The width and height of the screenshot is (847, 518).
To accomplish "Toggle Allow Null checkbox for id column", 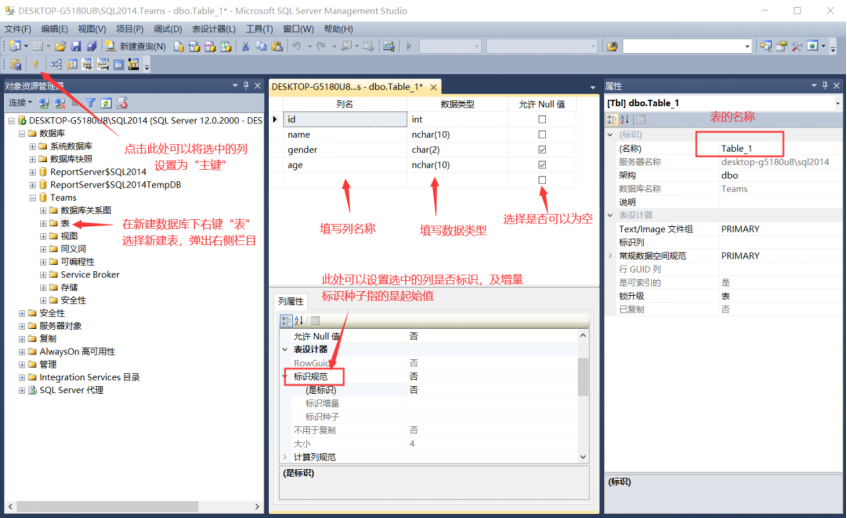I will click(542, 119).
